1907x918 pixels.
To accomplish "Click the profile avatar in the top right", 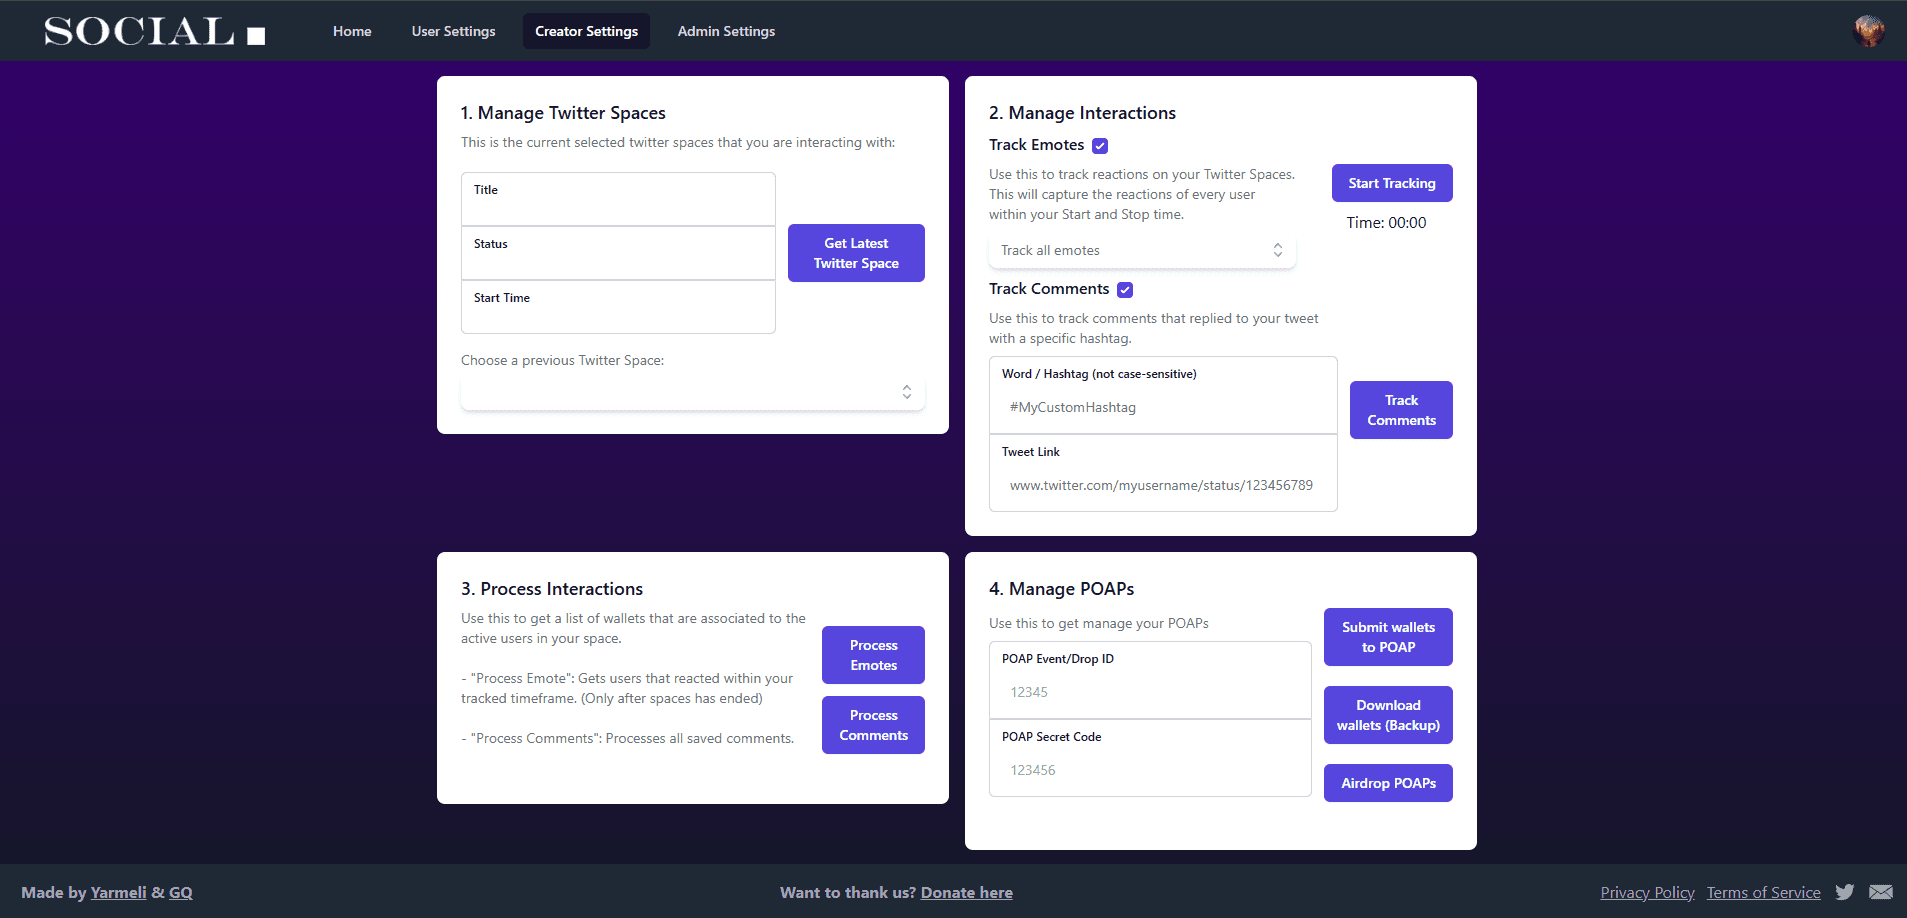I will click(1868, 30).
